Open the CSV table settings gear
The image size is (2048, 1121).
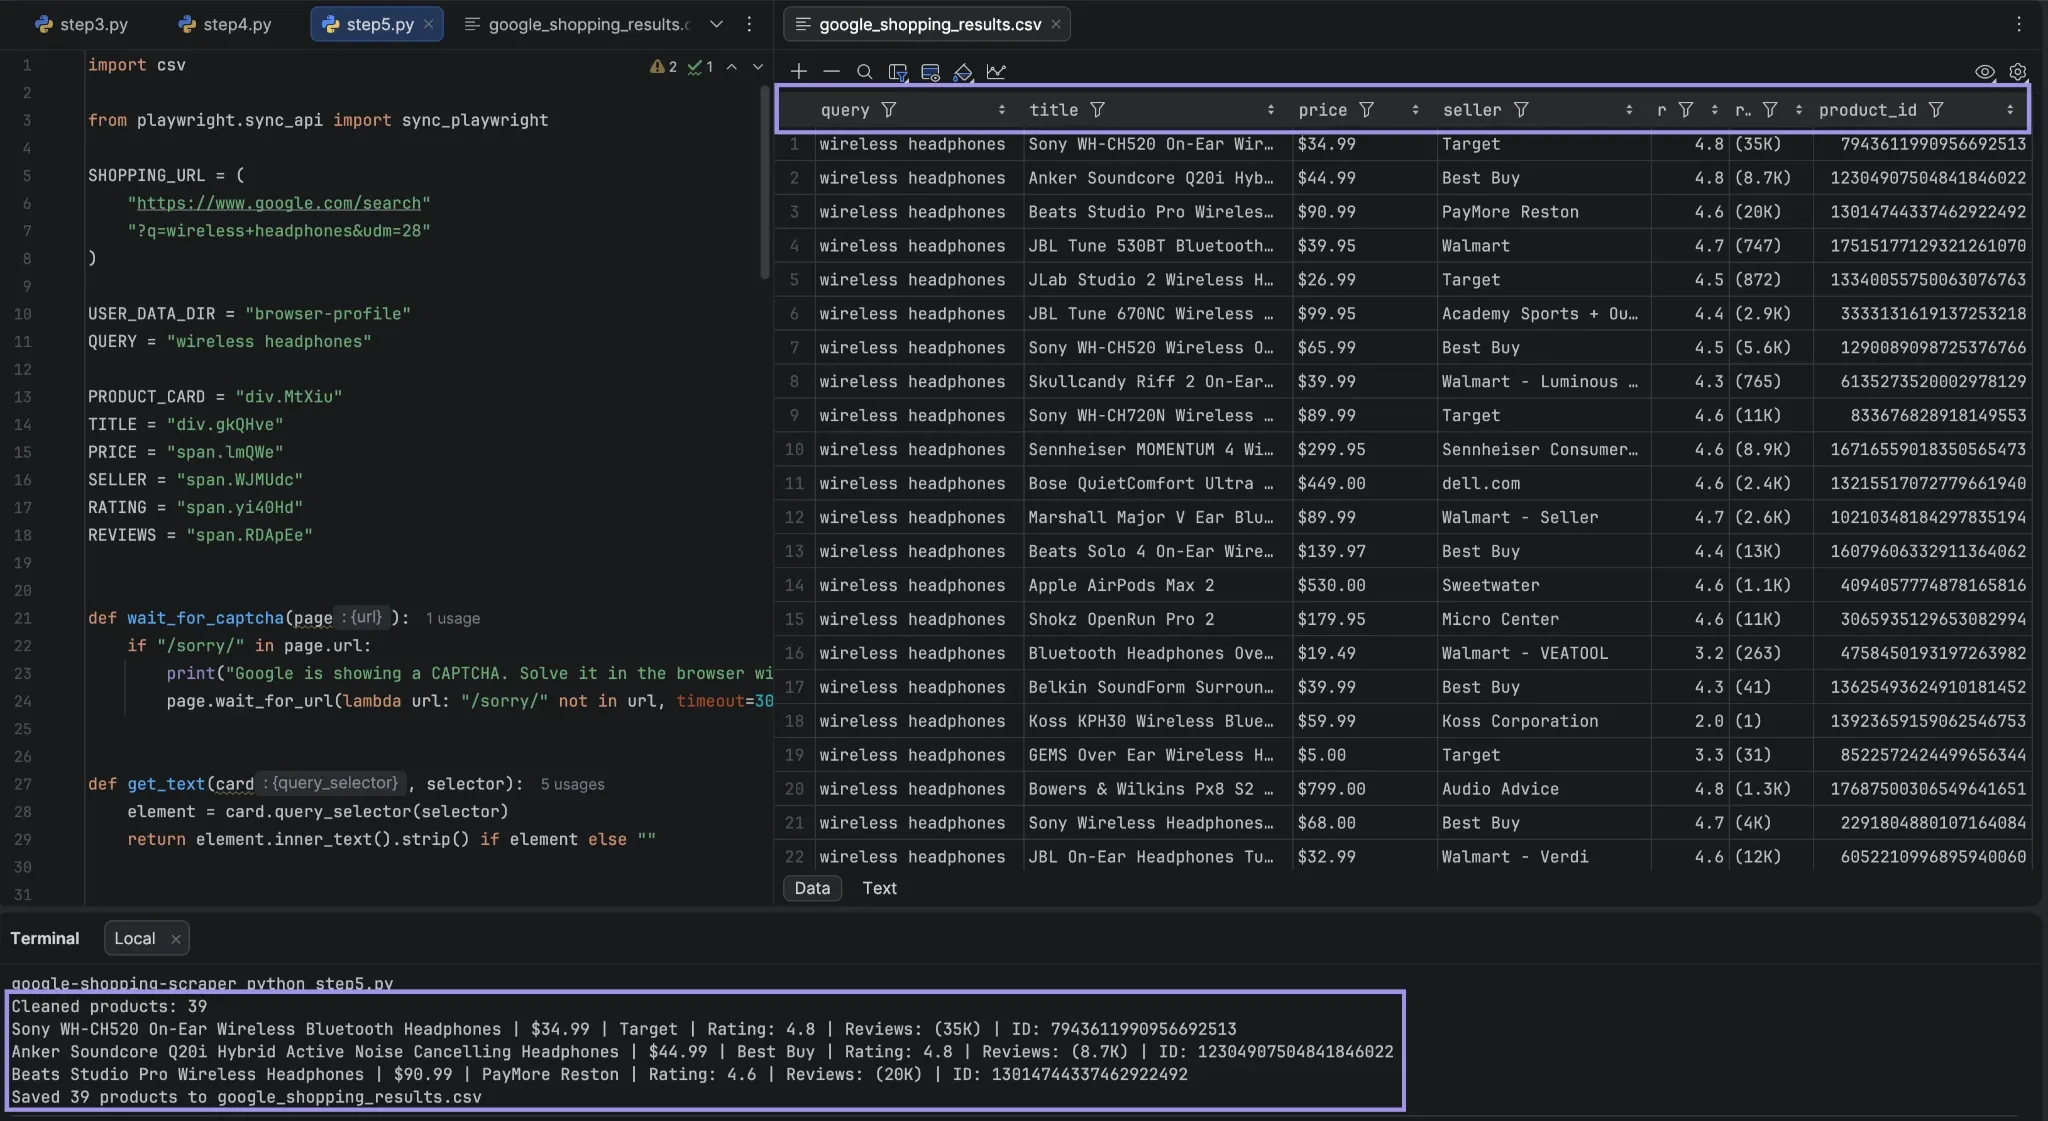click(2018, 72)
